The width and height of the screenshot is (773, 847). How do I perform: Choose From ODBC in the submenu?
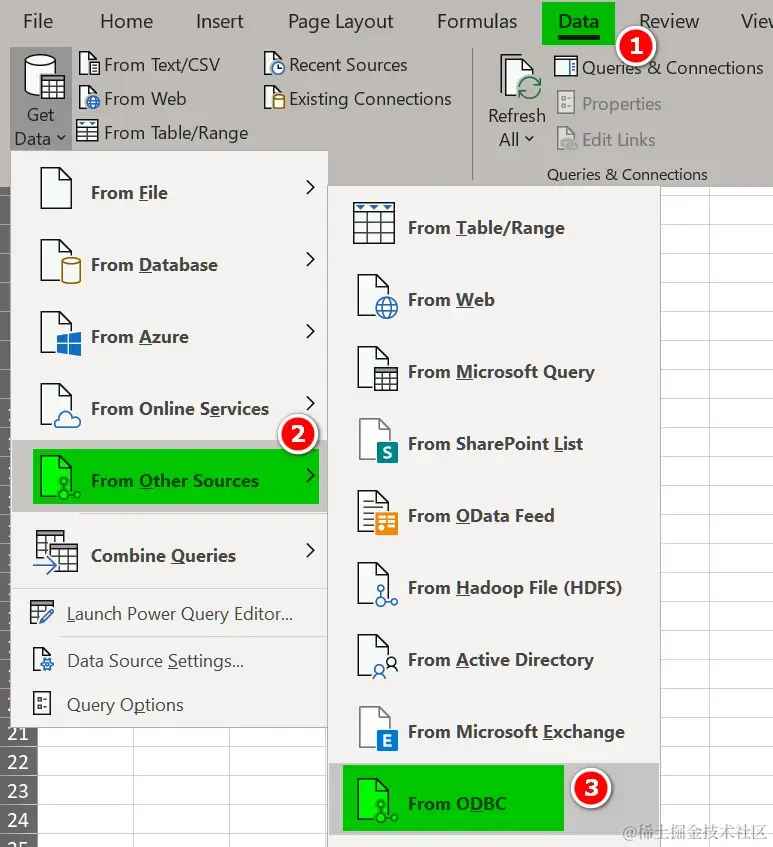coord(494,798)
